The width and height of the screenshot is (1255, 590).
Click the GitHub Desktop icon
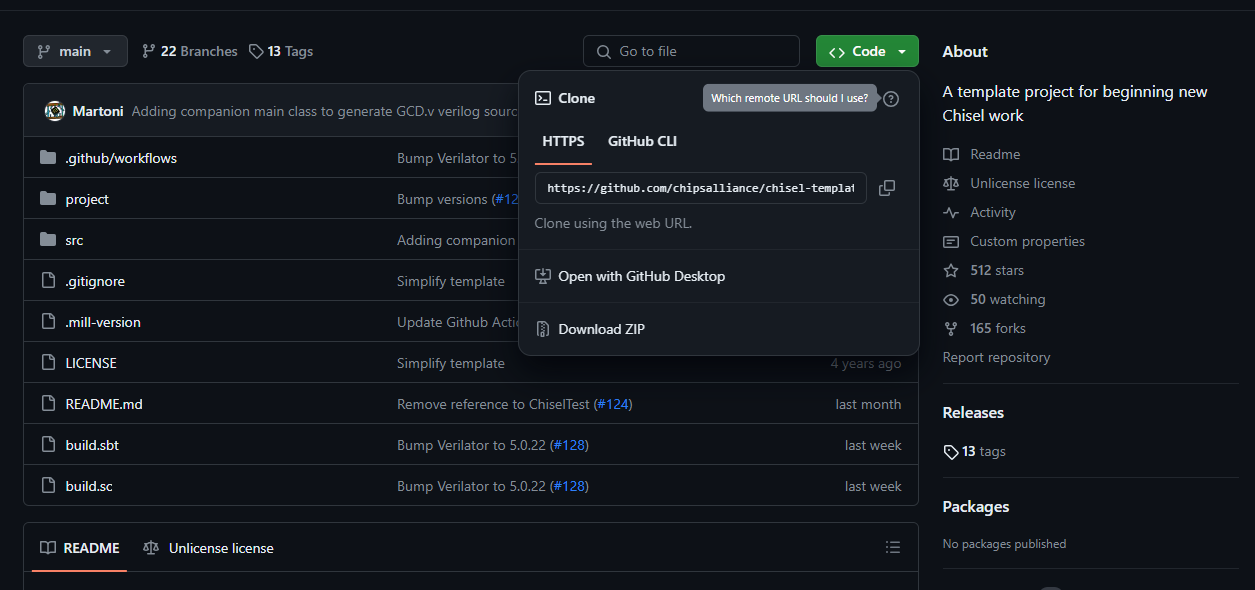tap(543, 276)
